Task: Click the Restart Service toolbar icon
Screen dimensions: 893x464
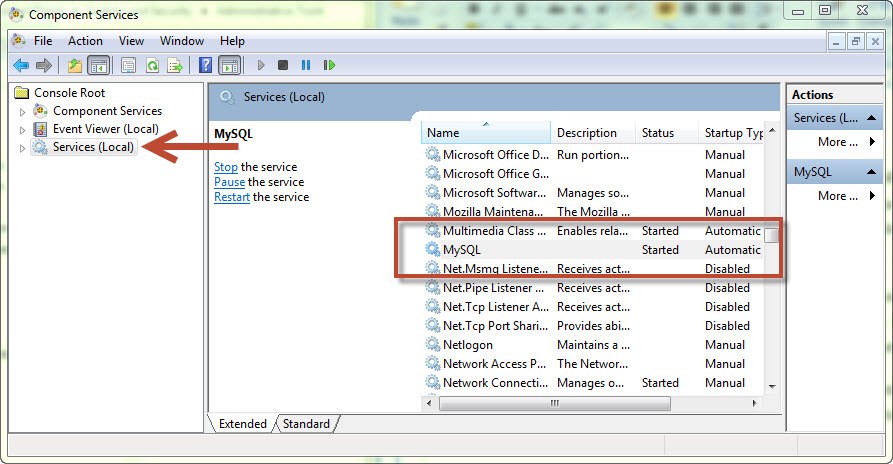Action: click(x=329, y=65)
